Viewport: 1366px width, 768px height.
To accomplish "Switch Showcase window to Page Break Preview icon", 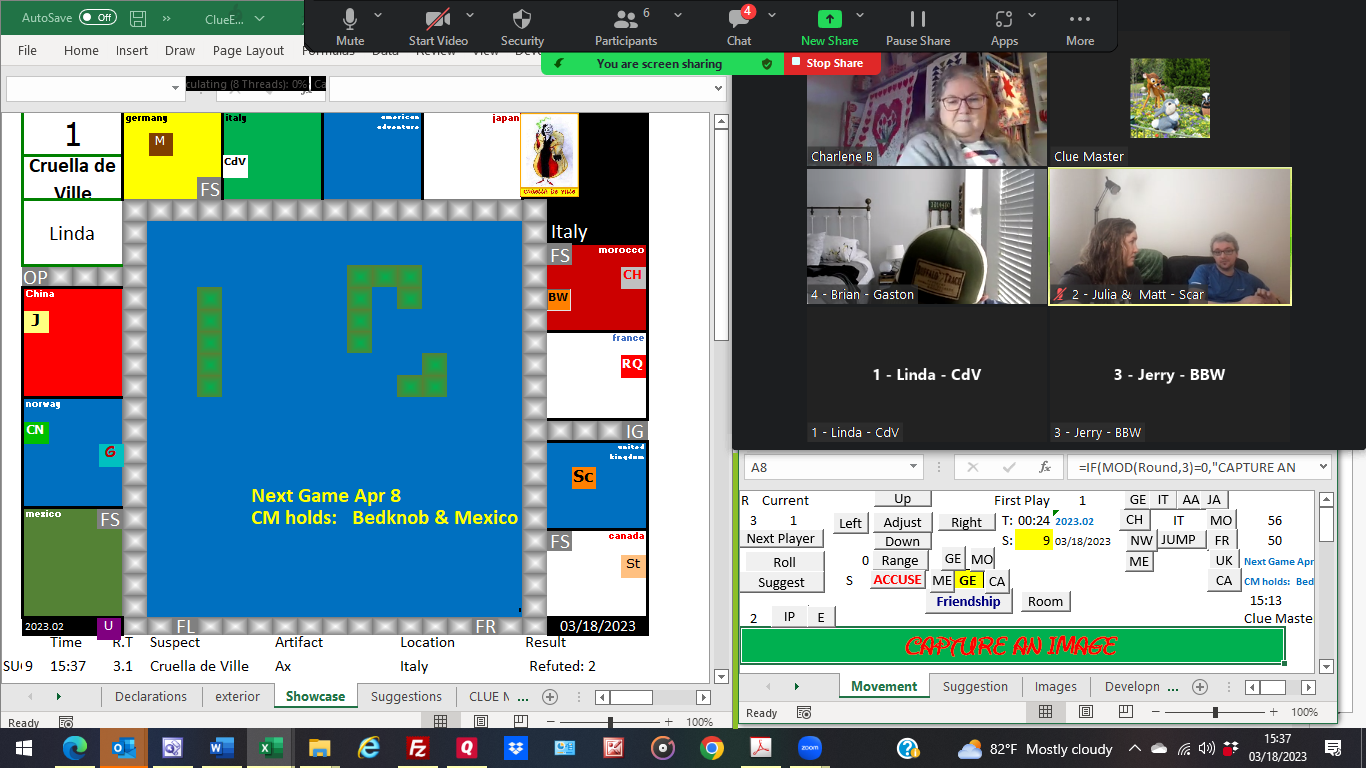I will coord(522,721).
